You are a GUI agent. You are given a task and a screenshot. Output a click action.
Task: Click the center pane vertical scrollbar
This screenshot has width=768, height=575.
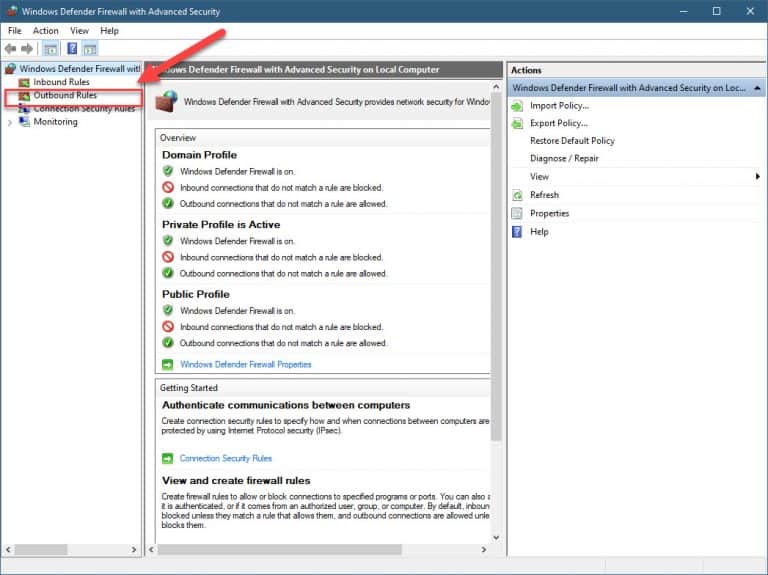[496, 300]
